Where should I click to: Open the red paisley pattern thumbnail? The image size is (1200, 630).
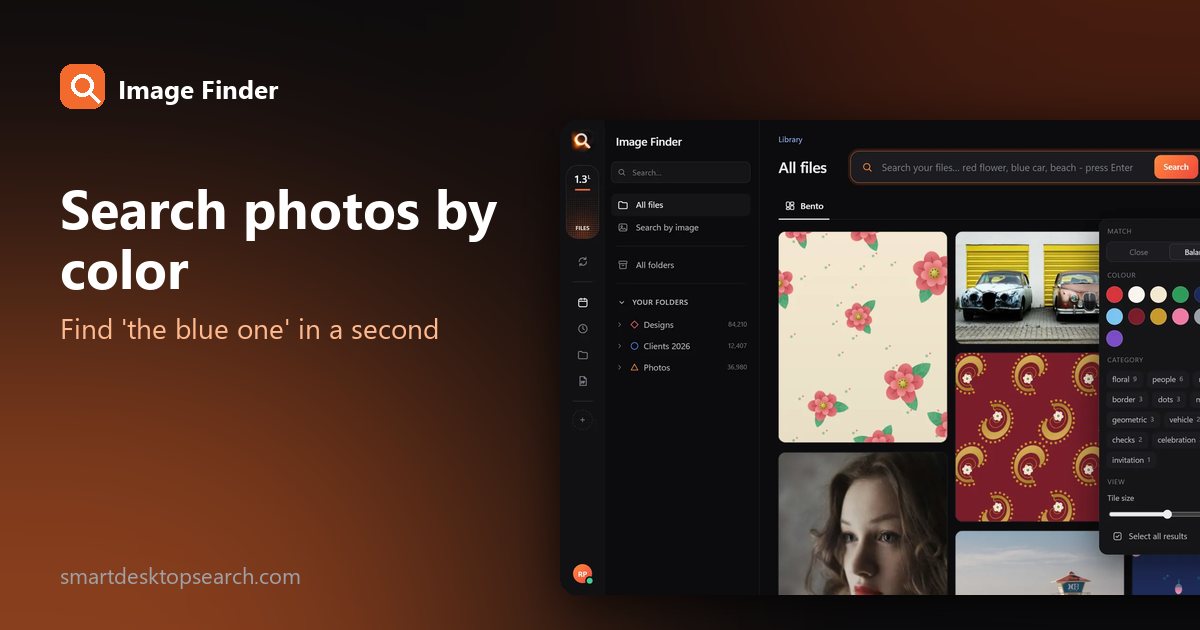[x=1027, y=436]
